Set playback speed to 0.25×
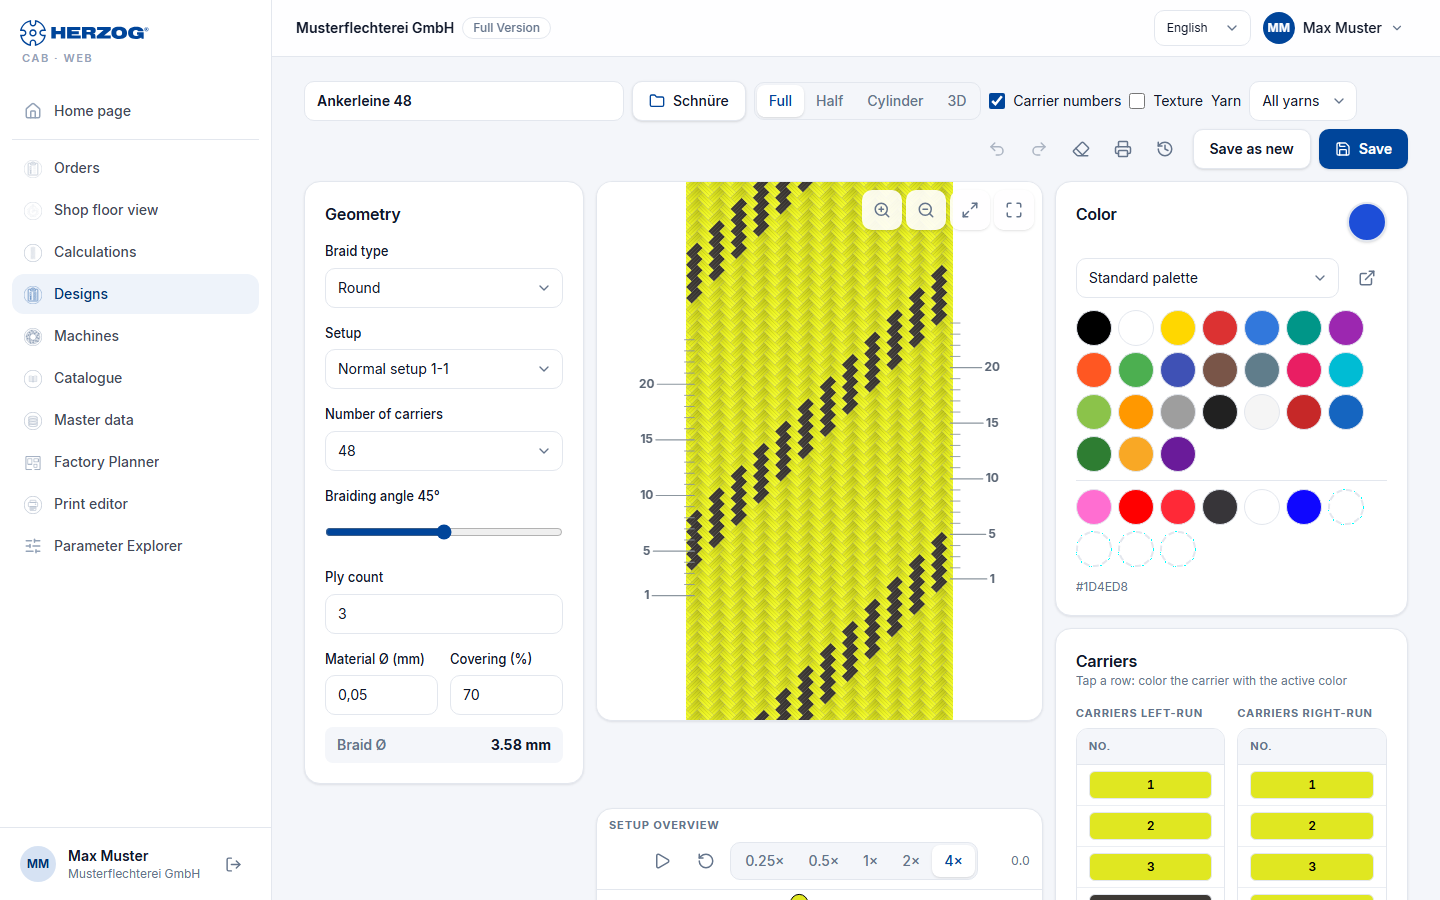Screen dimensions: 1440x900 [x=764, y=861]
